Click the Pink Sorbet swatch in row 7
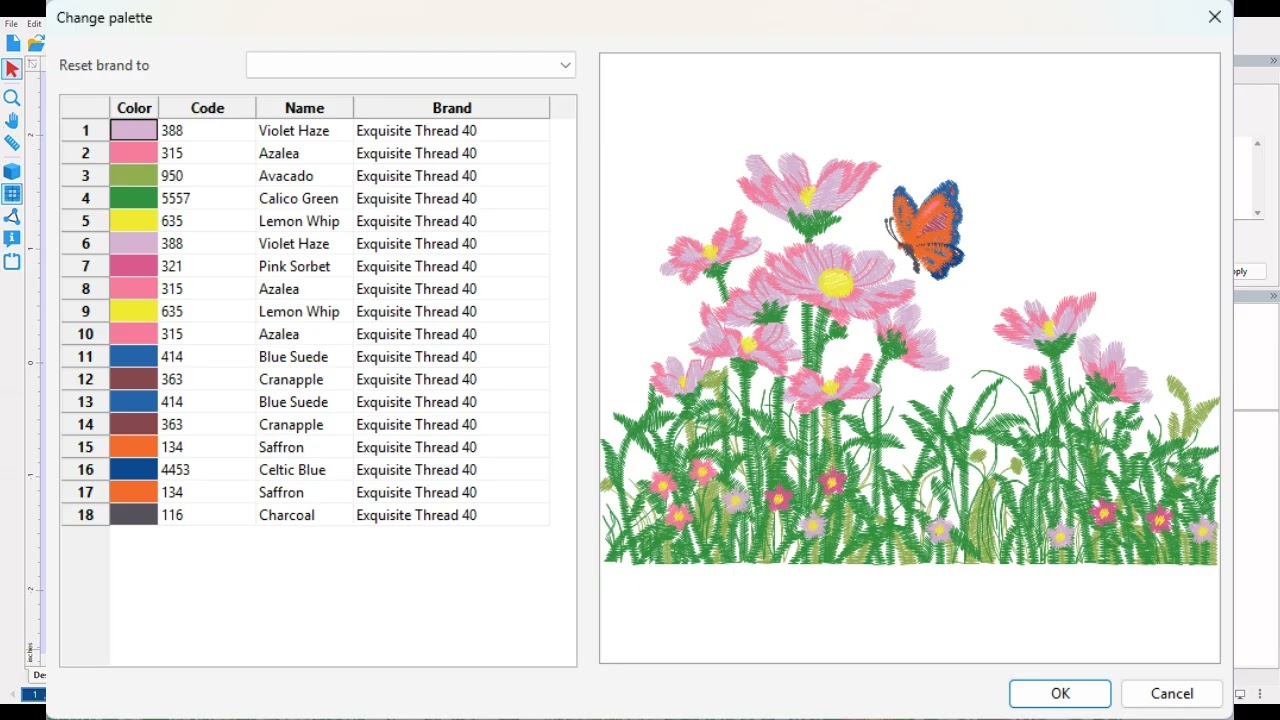Viewport: 1280px width, 720px height. coord(134,266)
